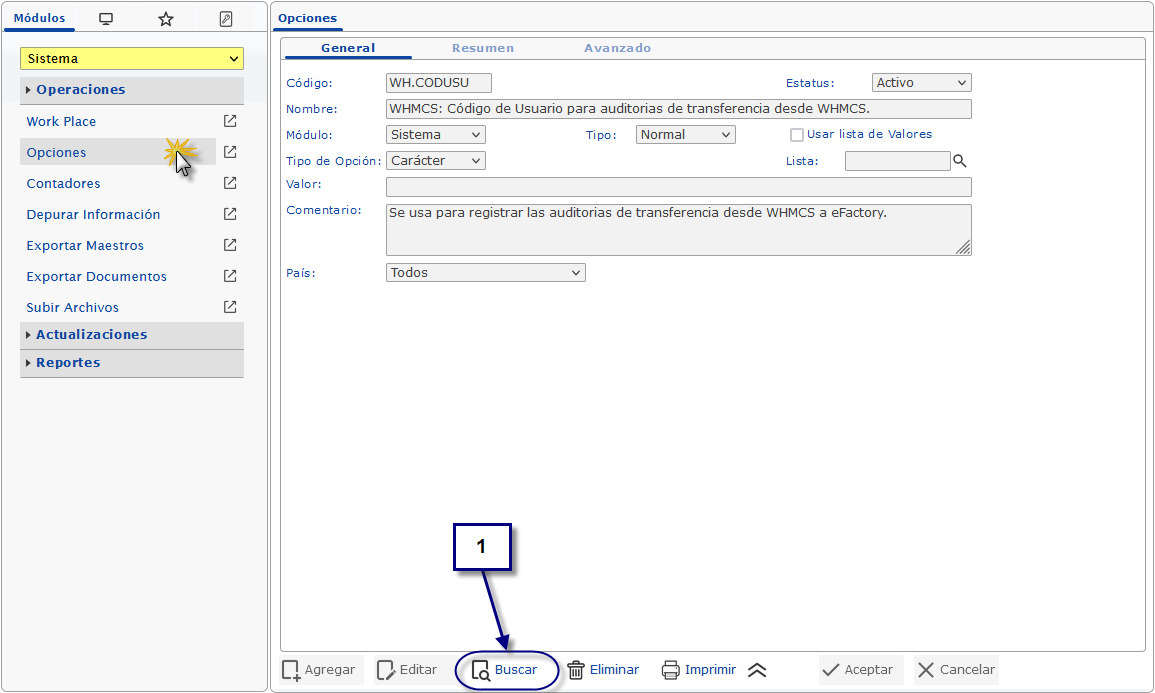Click the magnifier icon next to Lista

click(x=960, y=161)
